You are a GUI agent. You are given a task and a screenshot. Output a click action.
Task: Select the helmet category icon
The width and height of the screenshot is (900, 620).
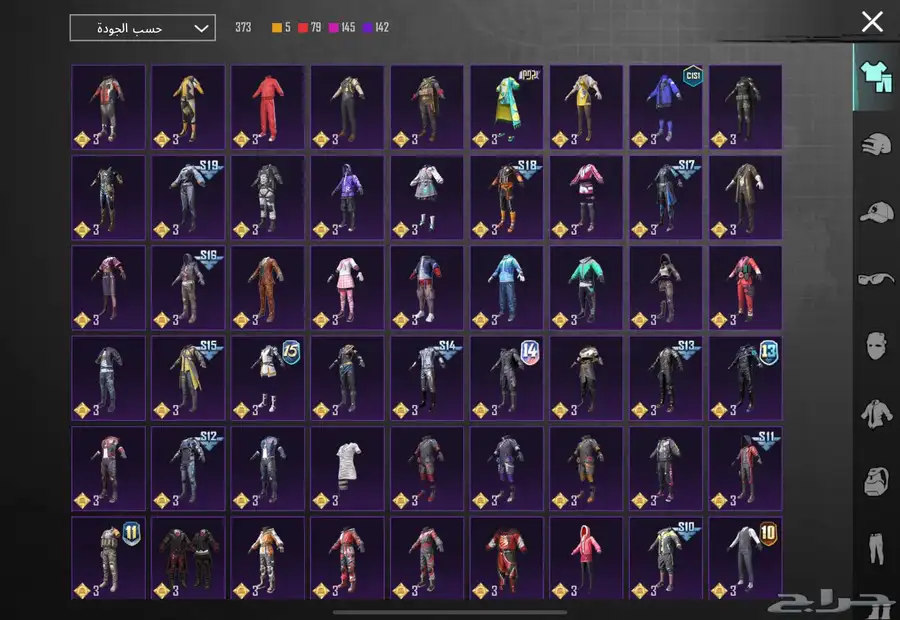pyautogui.click(x=876, y=144)
